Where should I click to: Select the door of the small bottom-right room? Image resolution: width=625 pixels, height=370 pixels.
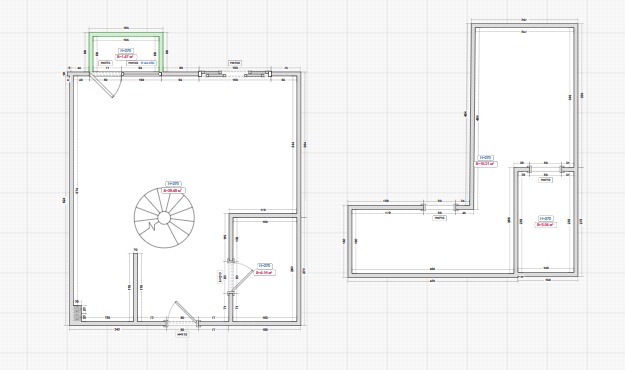(x=239, y=278)
